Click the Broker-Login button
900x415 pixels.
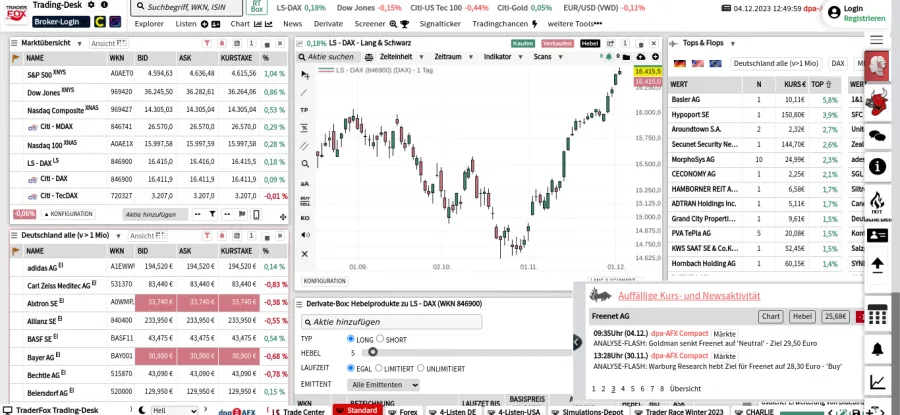pos(61,22)
